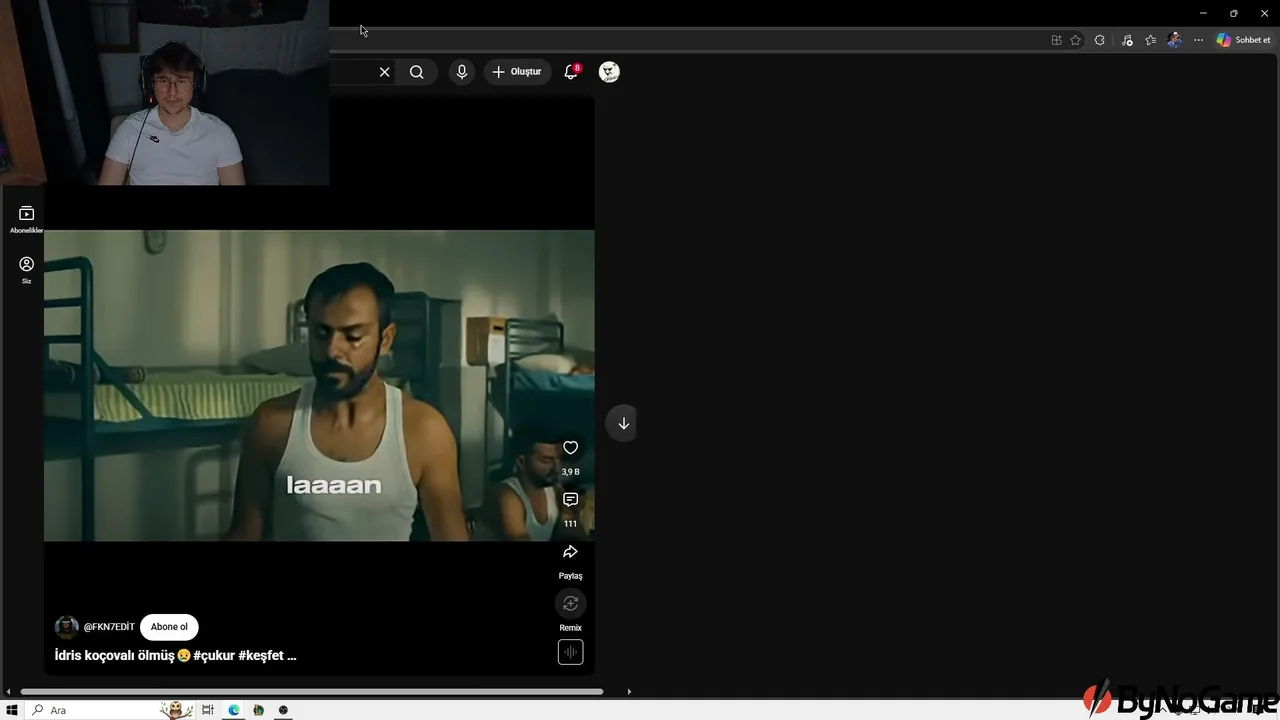The image size is (1280, 720).
Task: Go to next Short with down arrow
Action: [623, 423]
